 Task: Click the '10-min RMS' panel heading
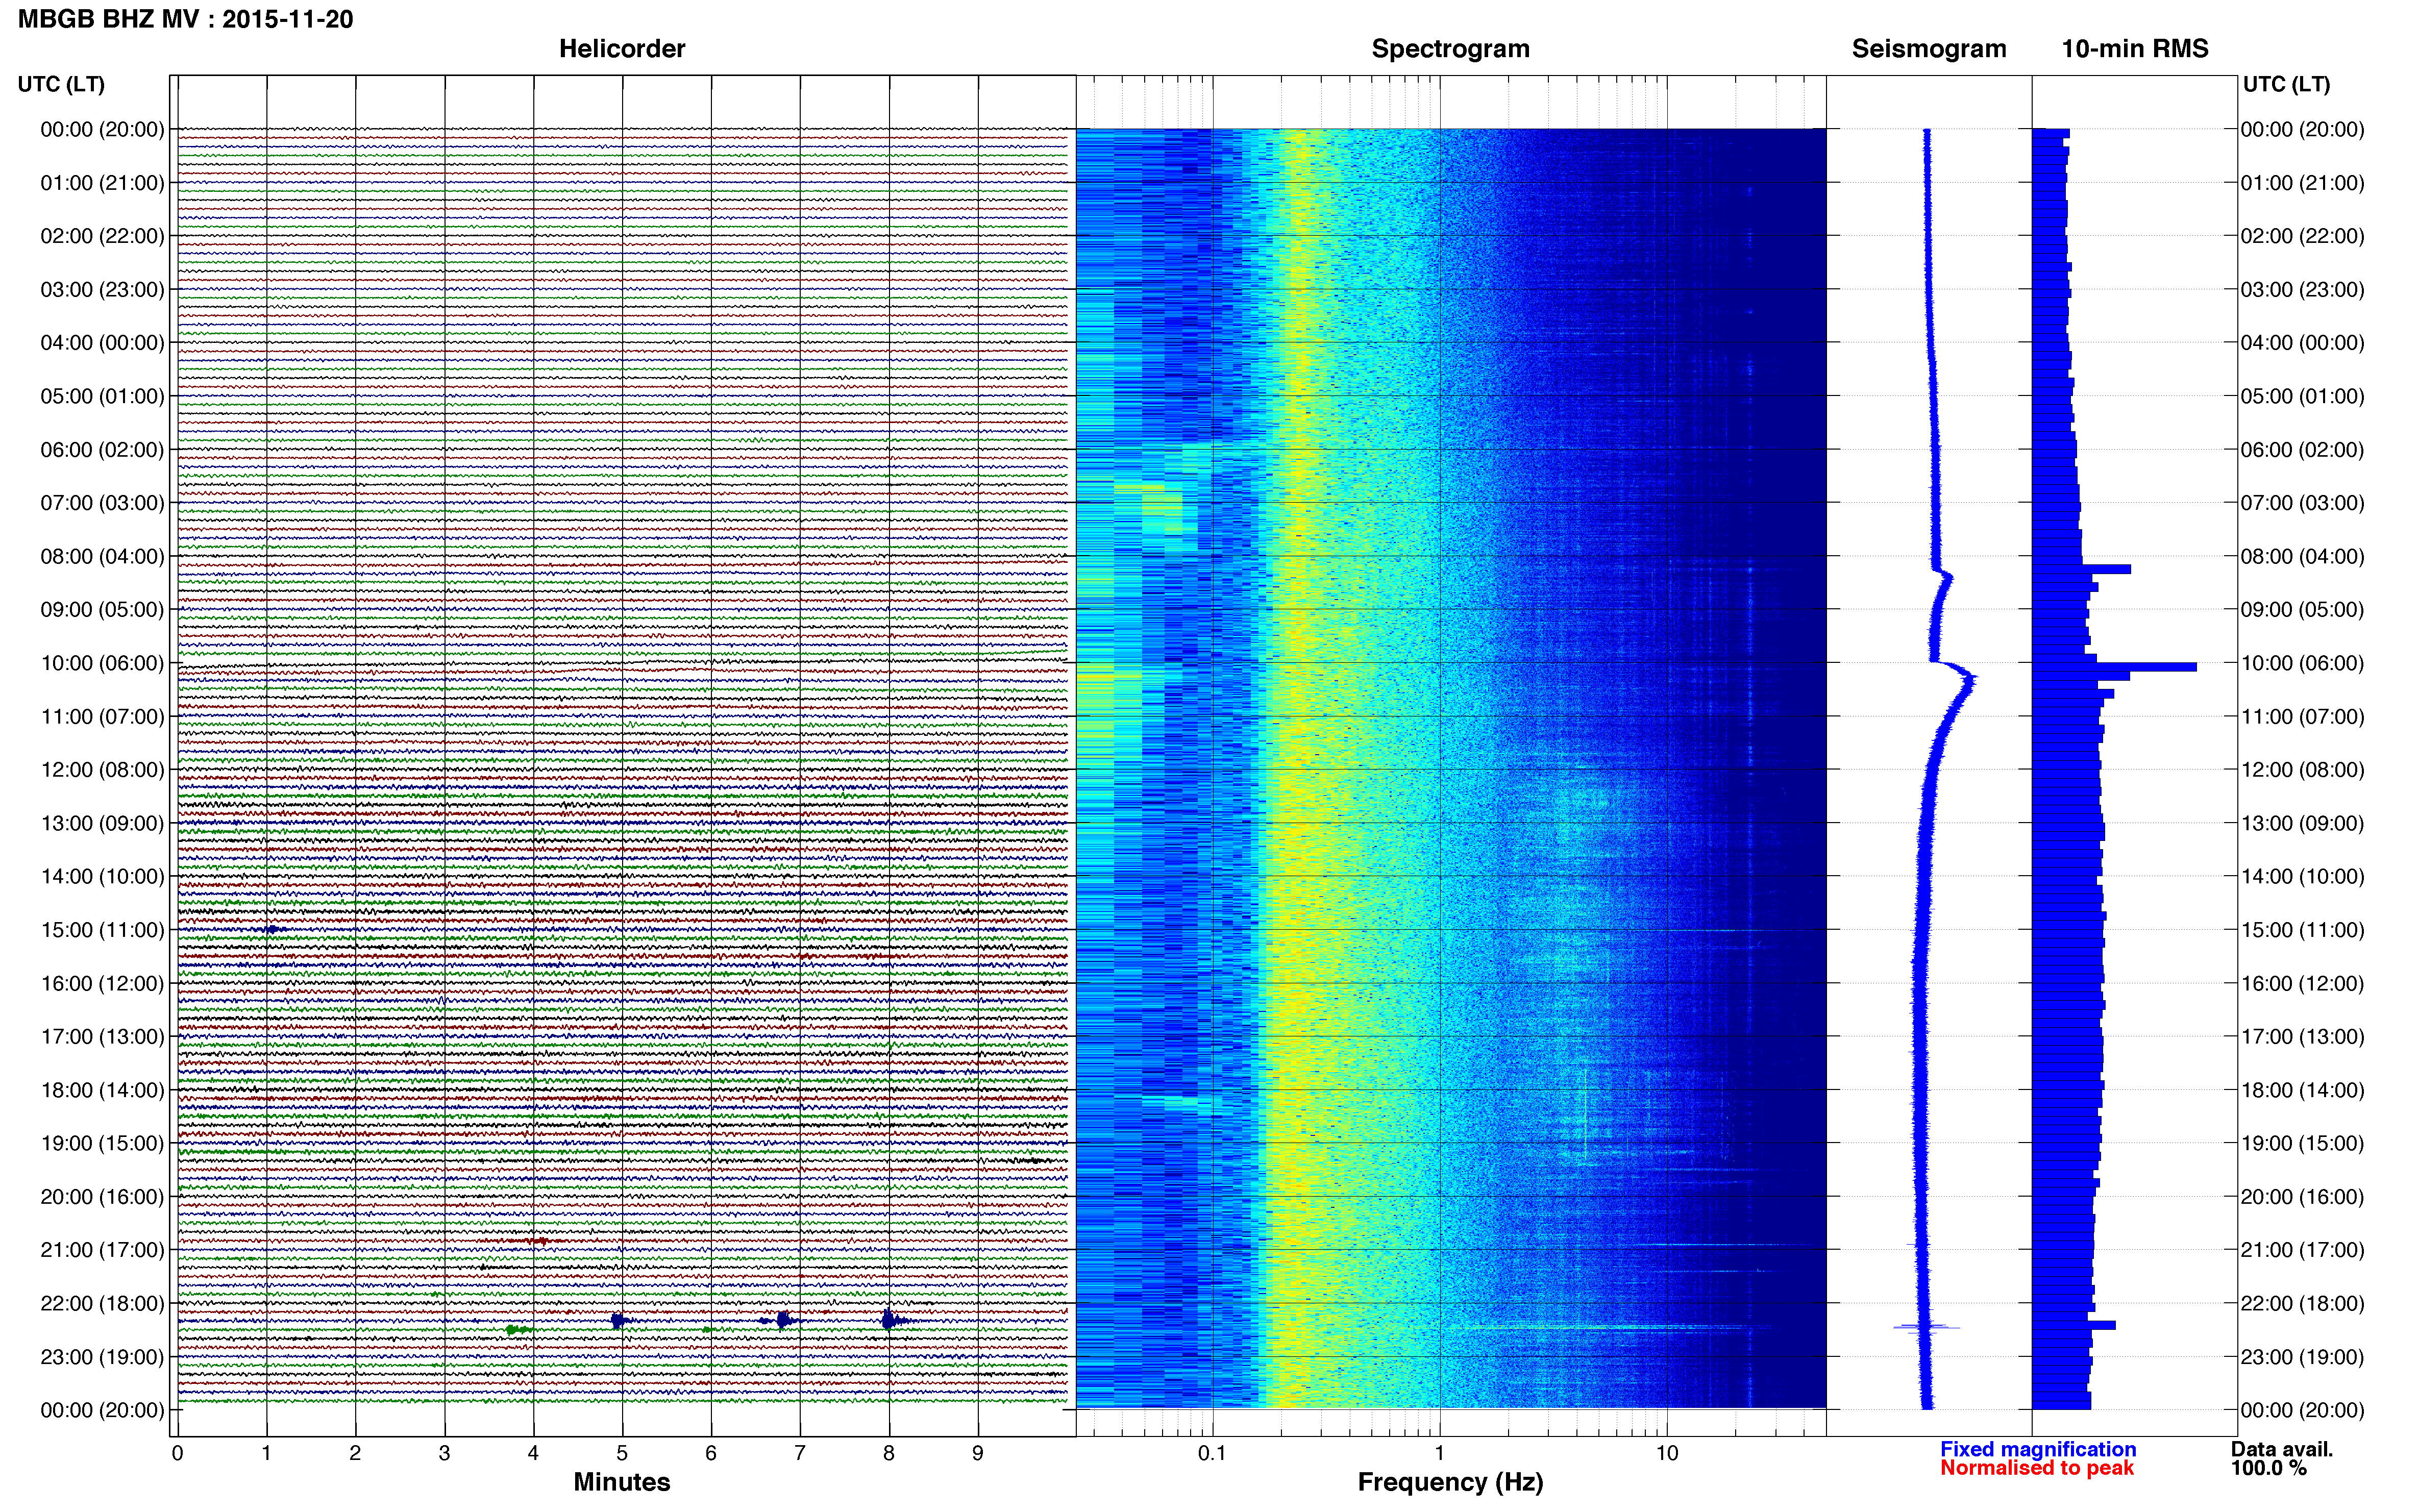(x=2135, y=48)
